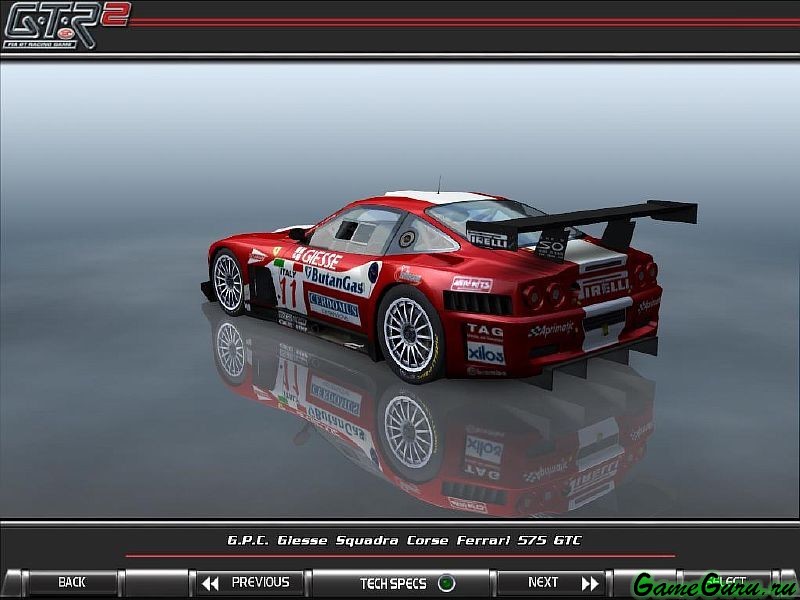Open the TECH SPECS panel
Viewport: 800px width, 600px height.
click(x=401, y=583)
